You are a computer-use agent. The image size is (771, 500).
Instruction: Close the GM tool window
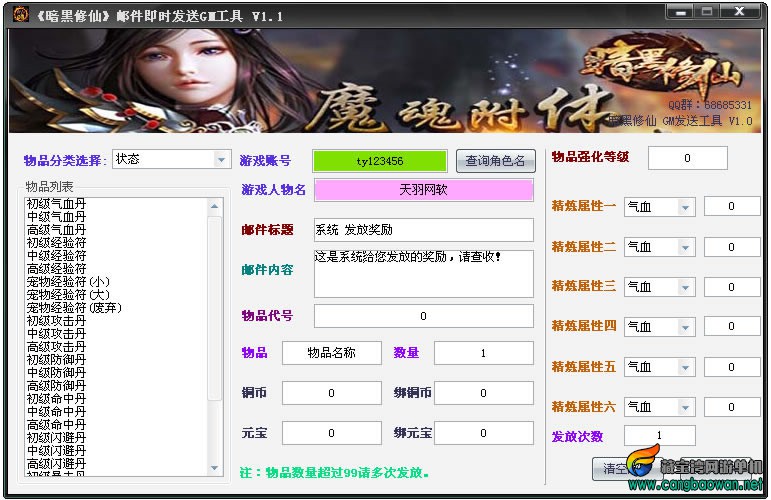[x=739, y=11]
